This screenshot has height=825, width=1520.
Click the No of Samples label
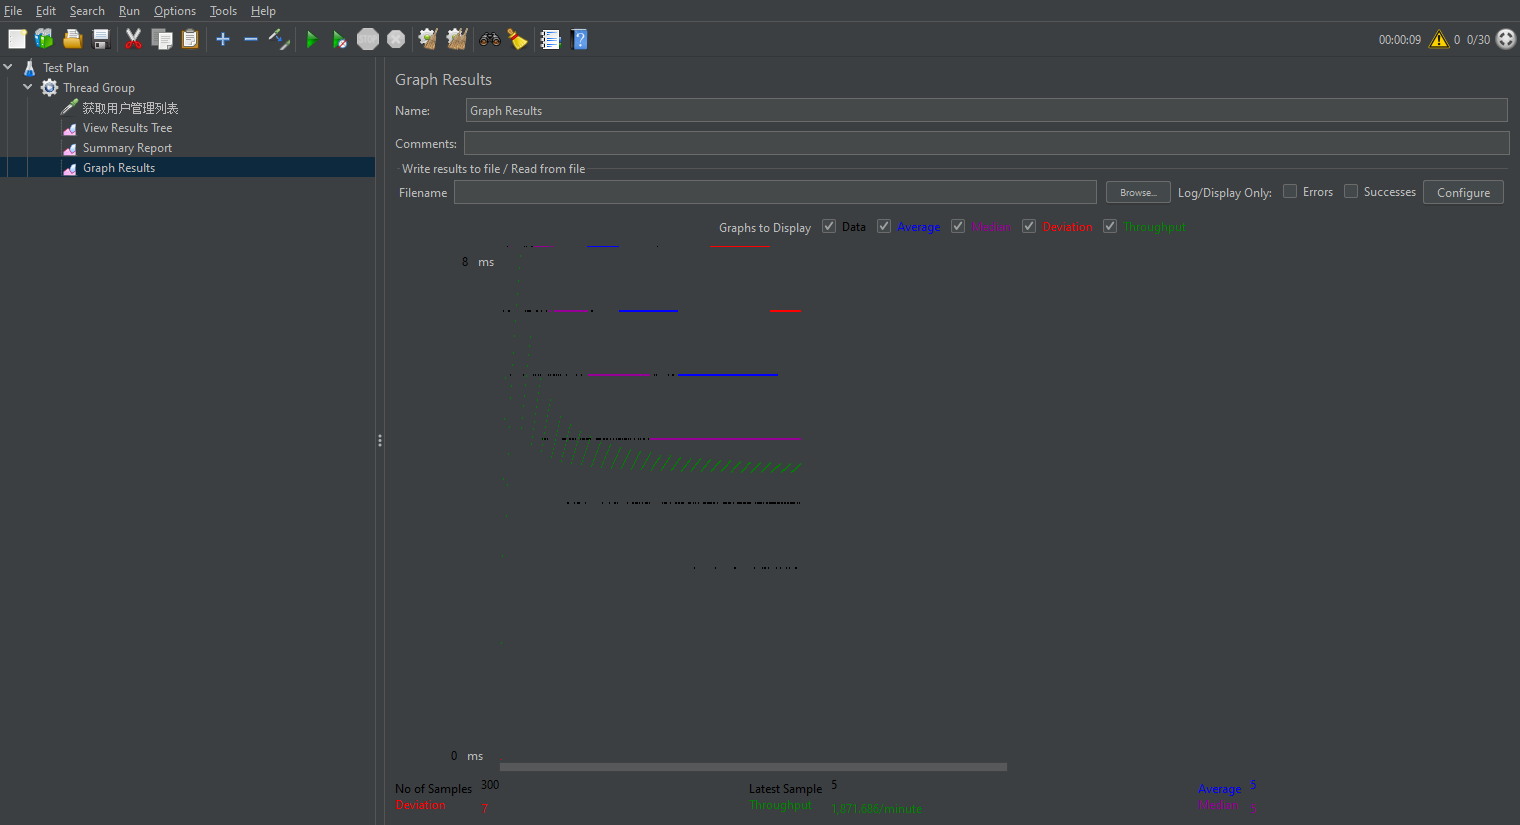point(433,789)
